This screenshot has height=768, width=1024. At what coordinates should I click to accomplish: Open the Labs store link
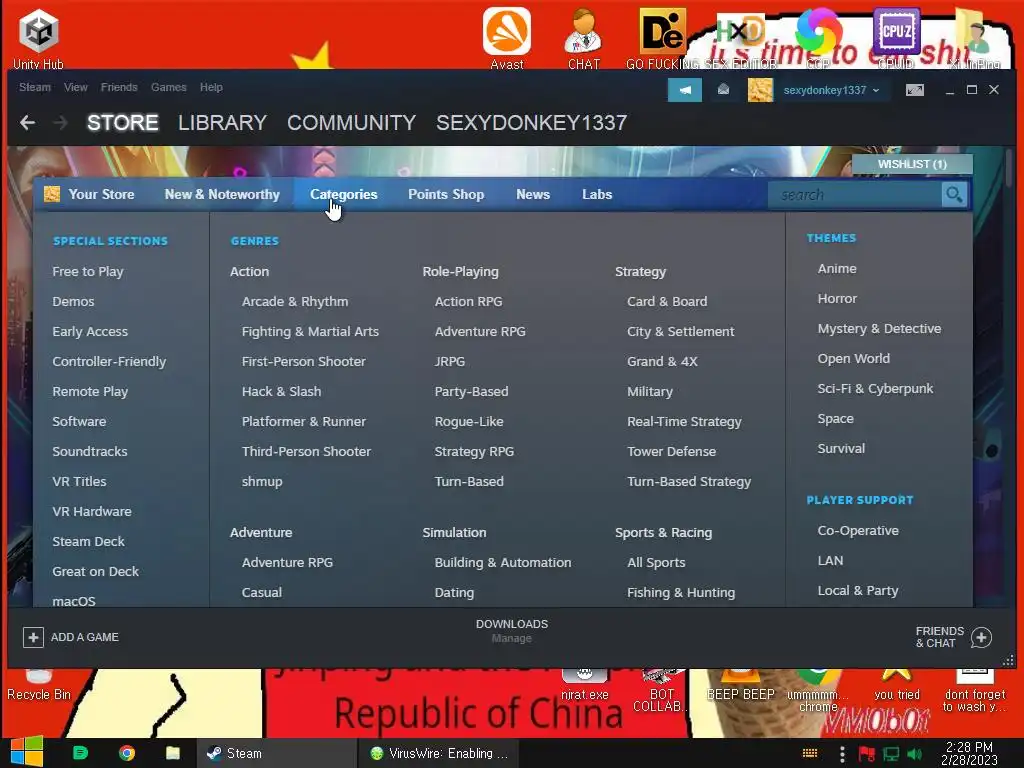pos(597,194)
